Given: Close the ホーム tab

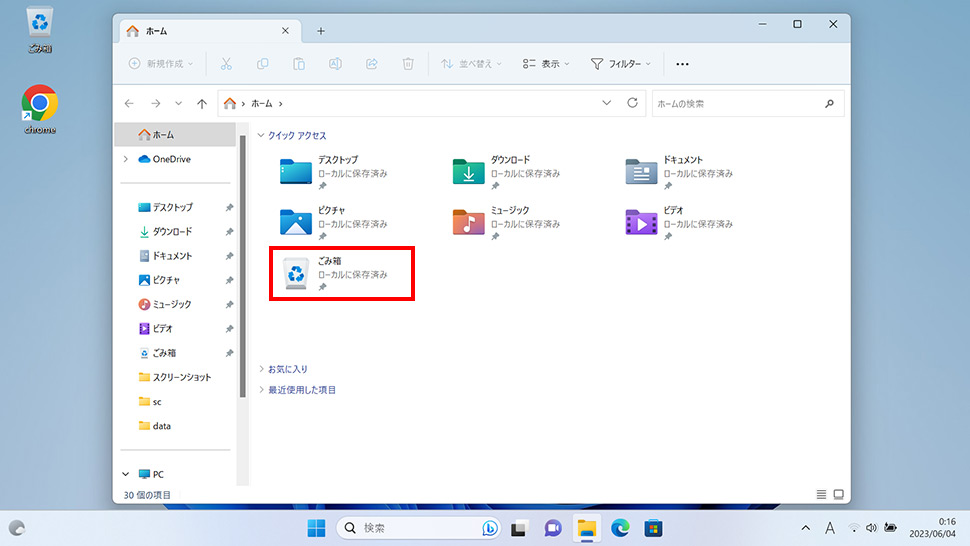Looking at the screenshot, I should click(x=285, y=31).
